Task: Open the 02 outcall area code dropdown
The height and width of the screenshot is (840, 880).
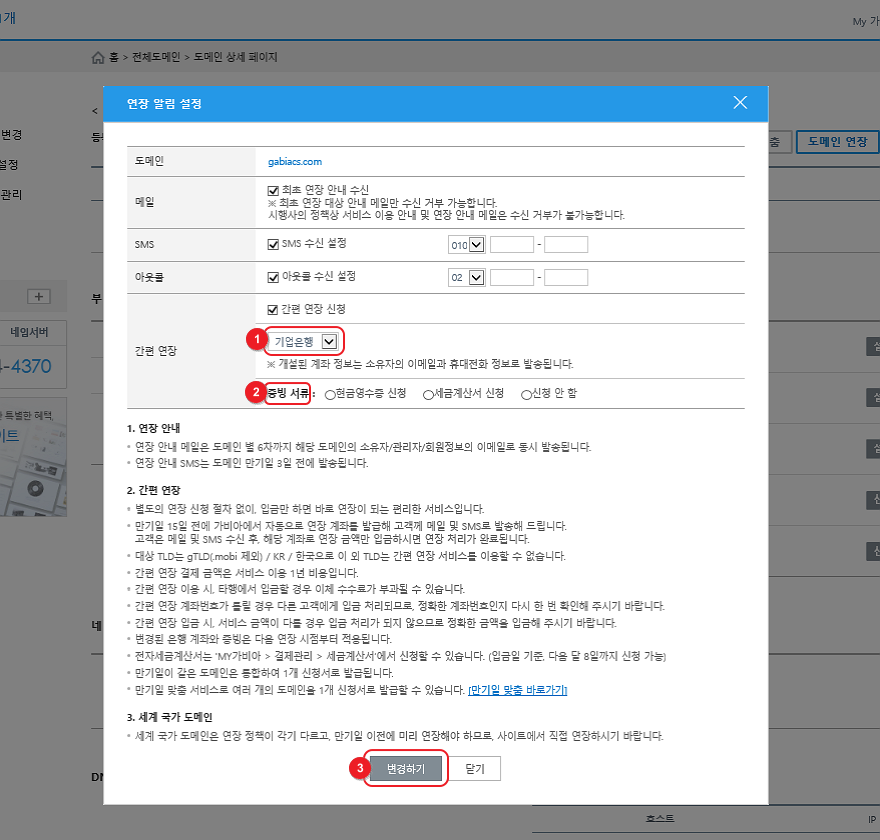Action: tap(466, 277)
